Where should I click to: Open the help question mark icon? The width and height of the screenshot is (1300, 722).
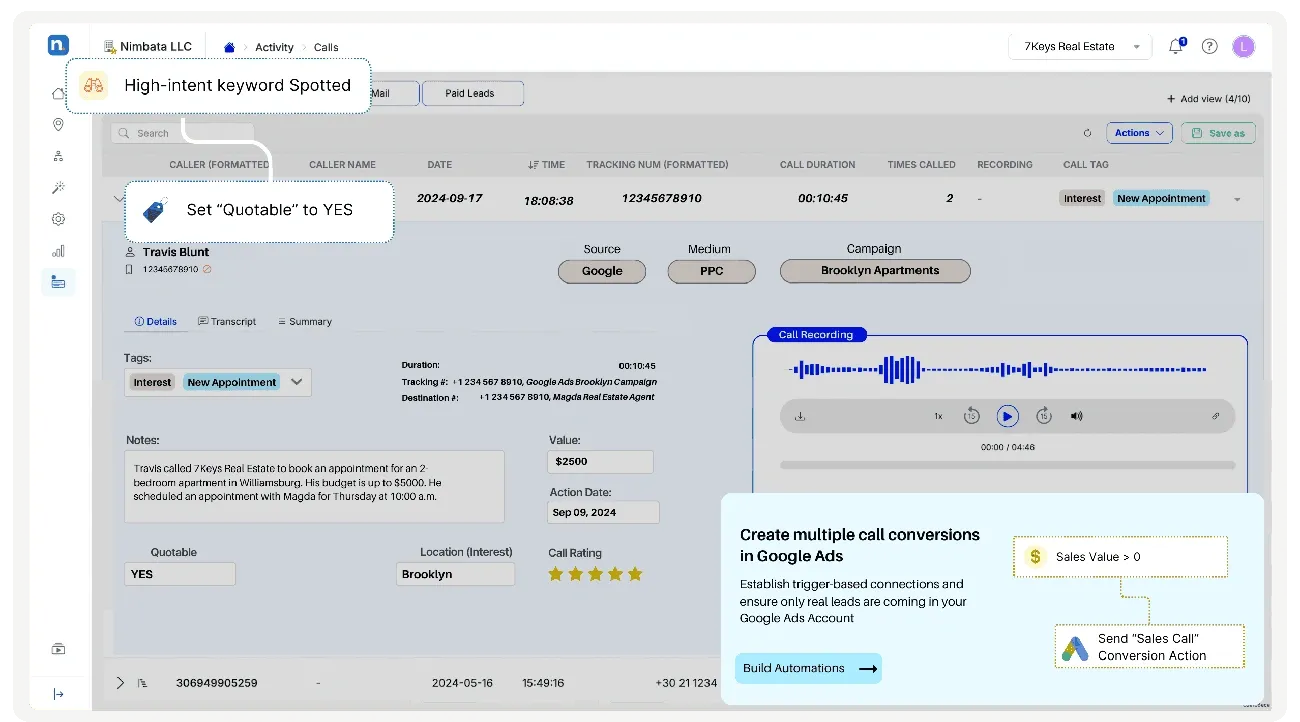(x=1209, y=46)
